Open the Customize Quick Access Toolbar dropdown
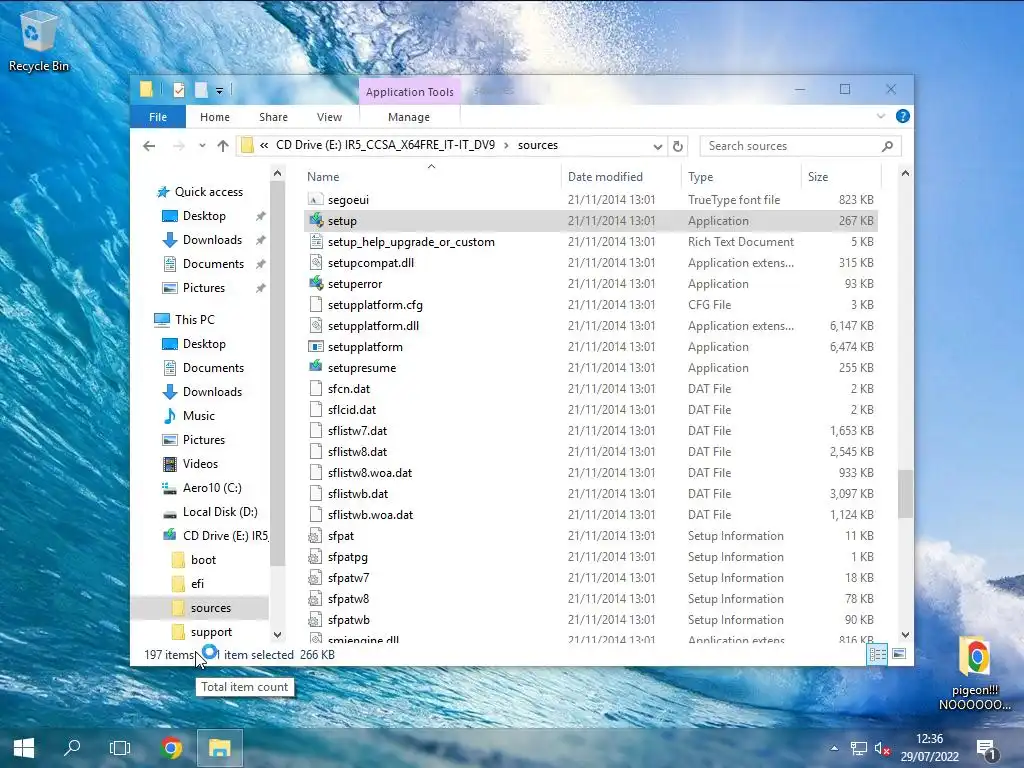This screenshot has height=768, width=1024. point(219,91)
